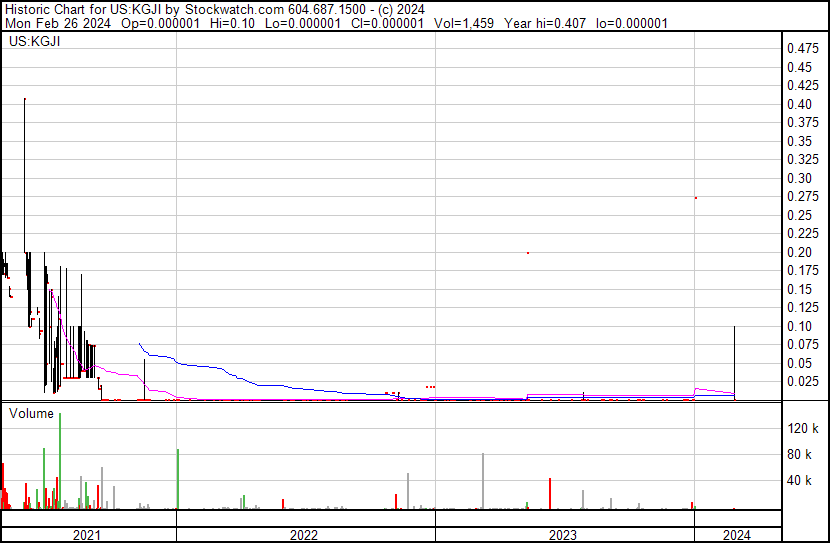Click the 0.25 price axis label

802,215
